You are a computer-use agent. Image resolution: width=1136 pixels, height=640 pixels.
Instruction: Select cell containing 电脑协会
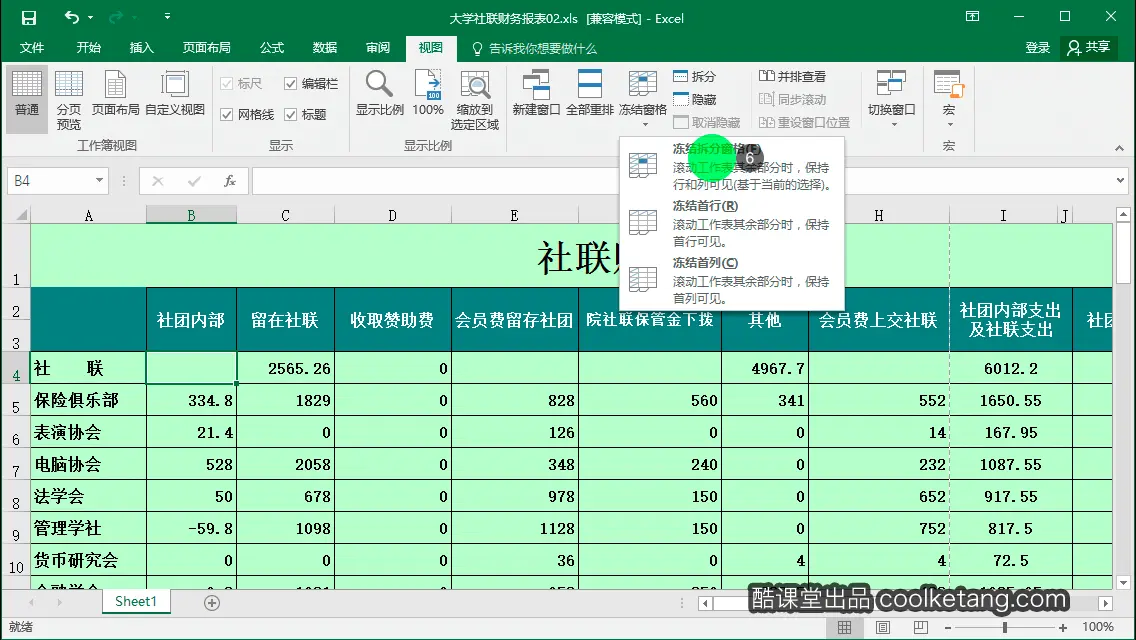(x=88, y=465)
